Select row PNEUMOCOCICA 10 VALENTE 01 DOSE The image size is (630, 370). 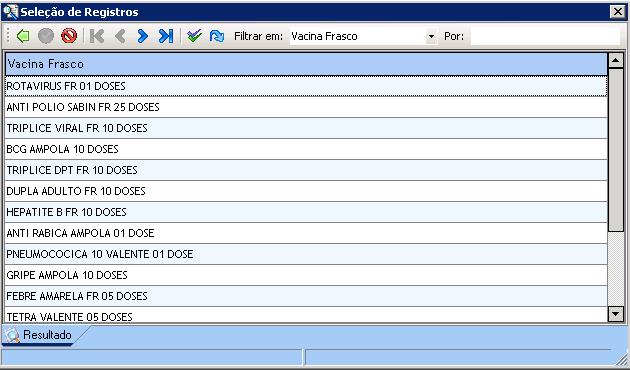click(306, 254)
